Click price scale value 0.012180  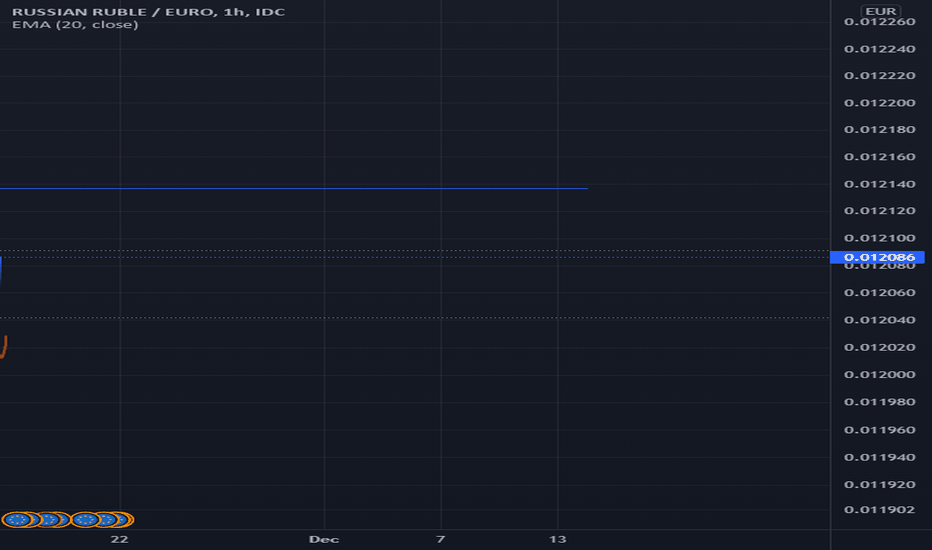(880, 130)
